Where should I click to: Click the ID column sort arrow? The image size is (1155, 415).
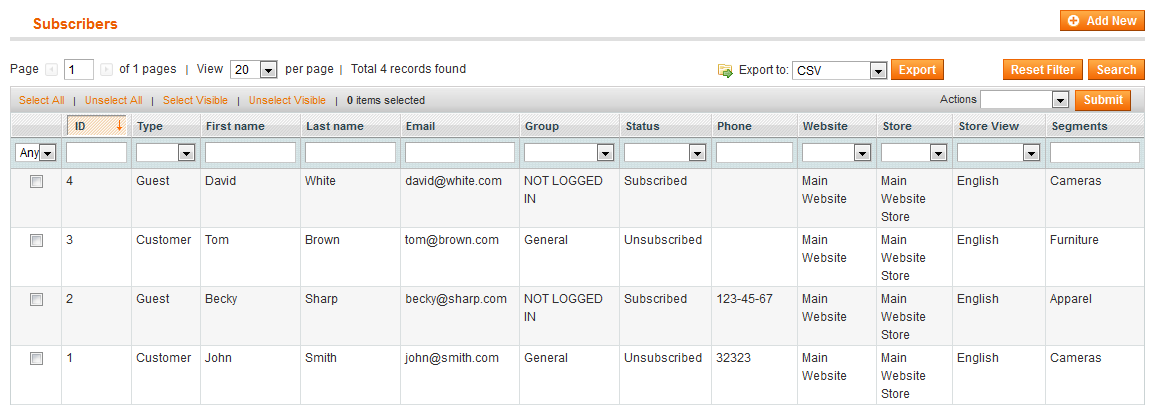(119, 126)
